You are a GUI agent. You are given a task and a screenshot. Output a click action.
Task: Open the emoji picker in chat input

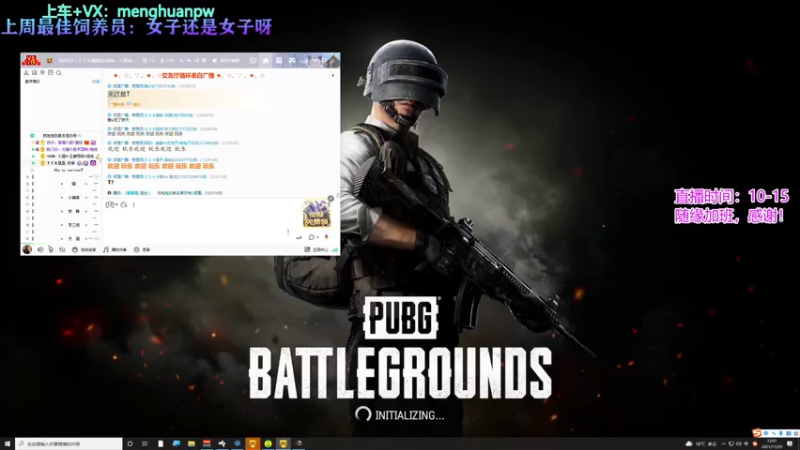[110, 205]
